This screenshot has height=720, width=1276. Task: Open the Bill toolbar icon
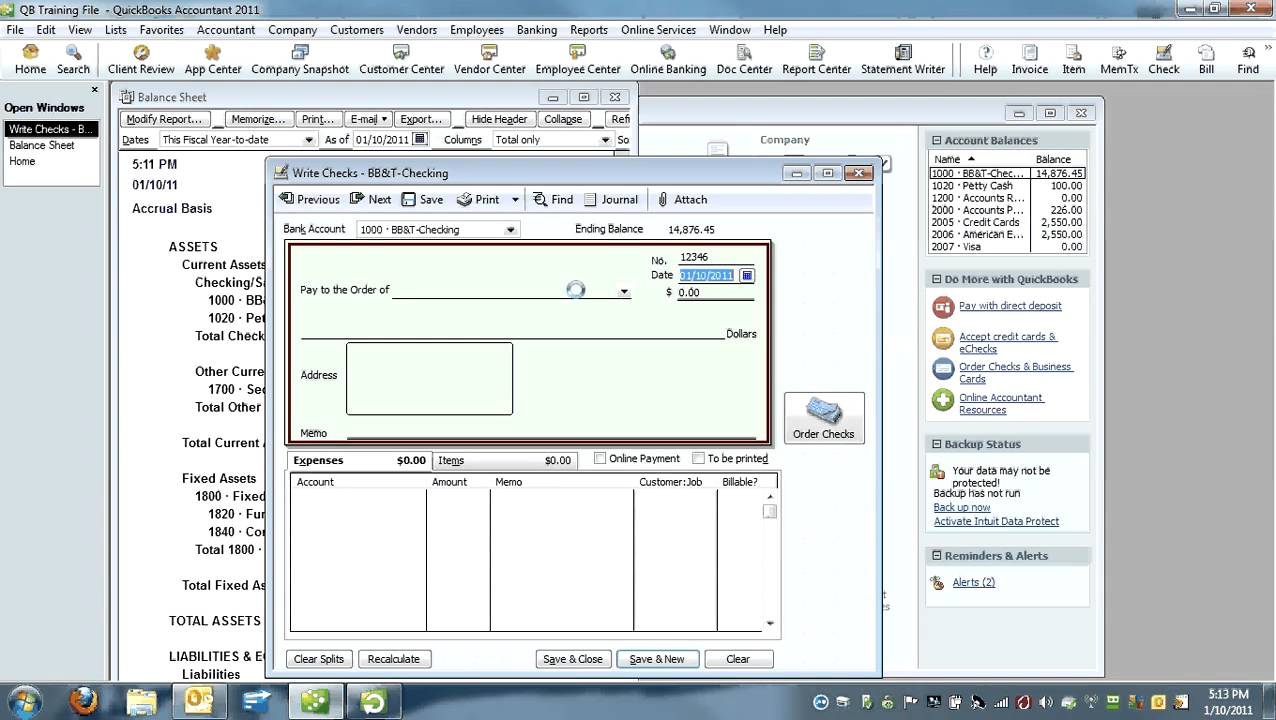click(1206, 60)
